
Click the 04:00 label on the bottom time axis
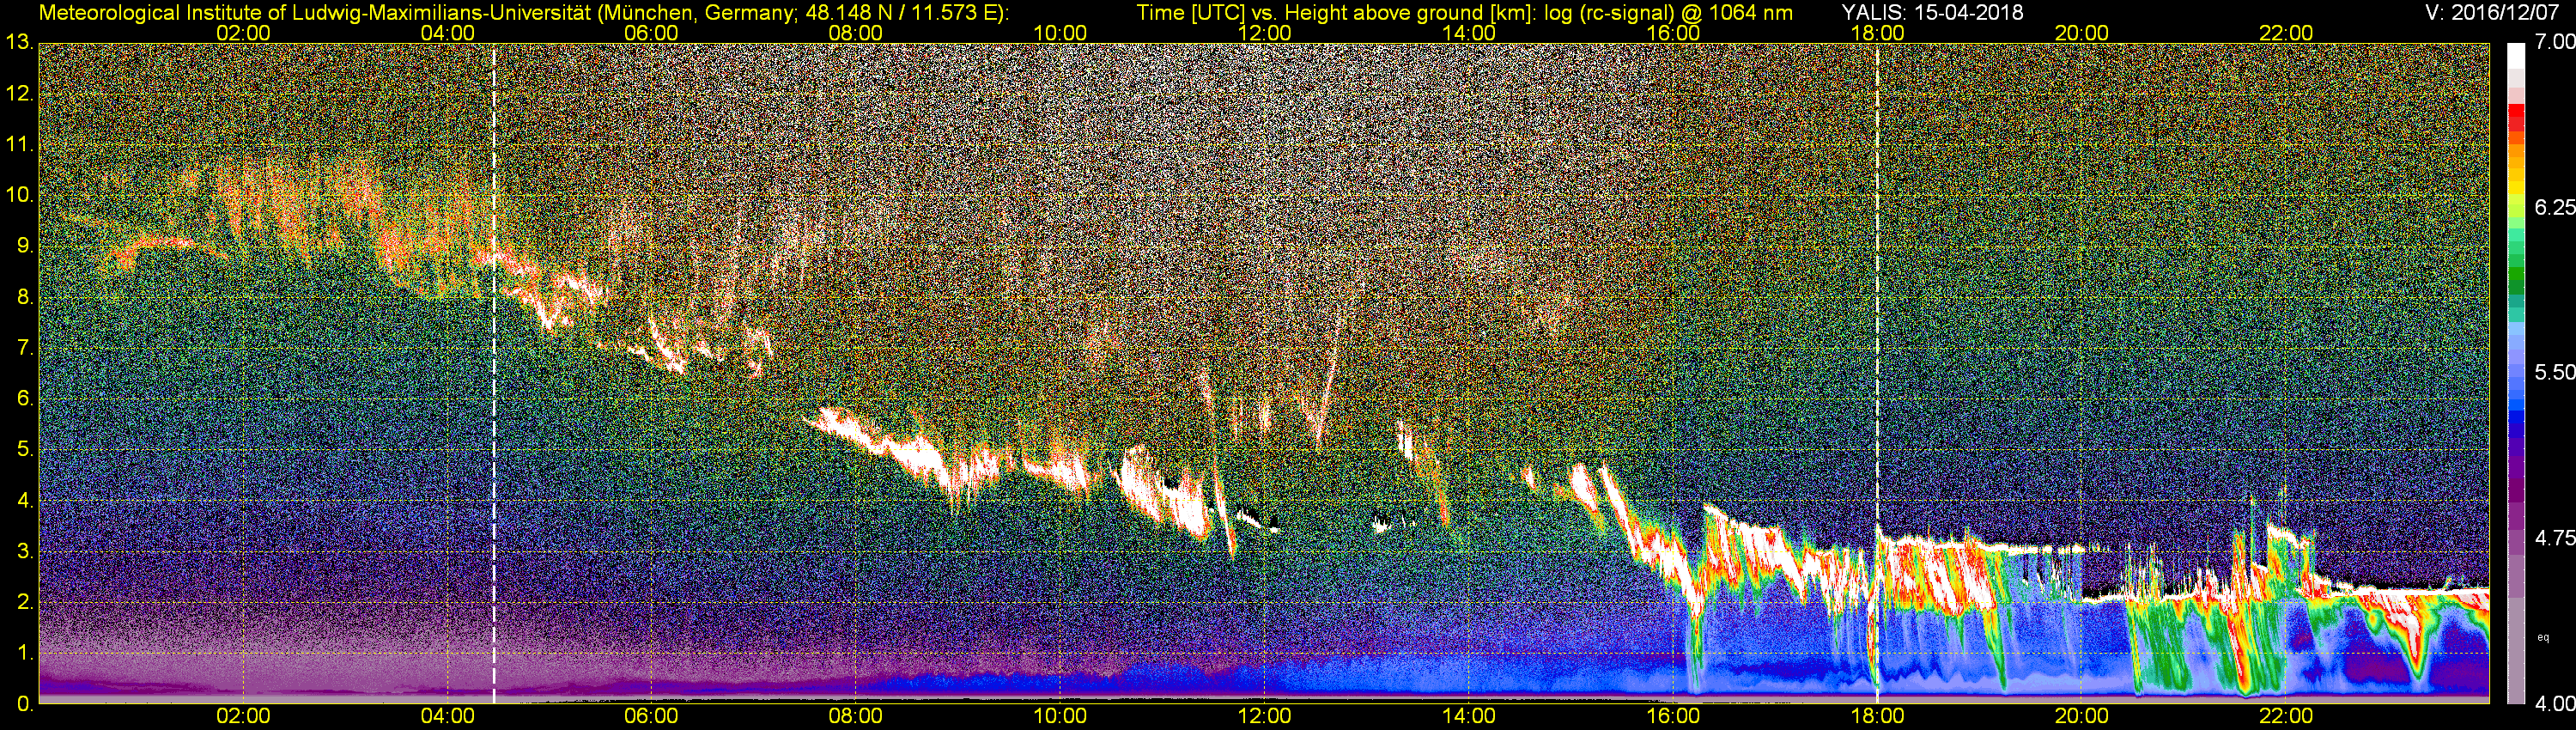pyautogui.click(x=447, y=716)
